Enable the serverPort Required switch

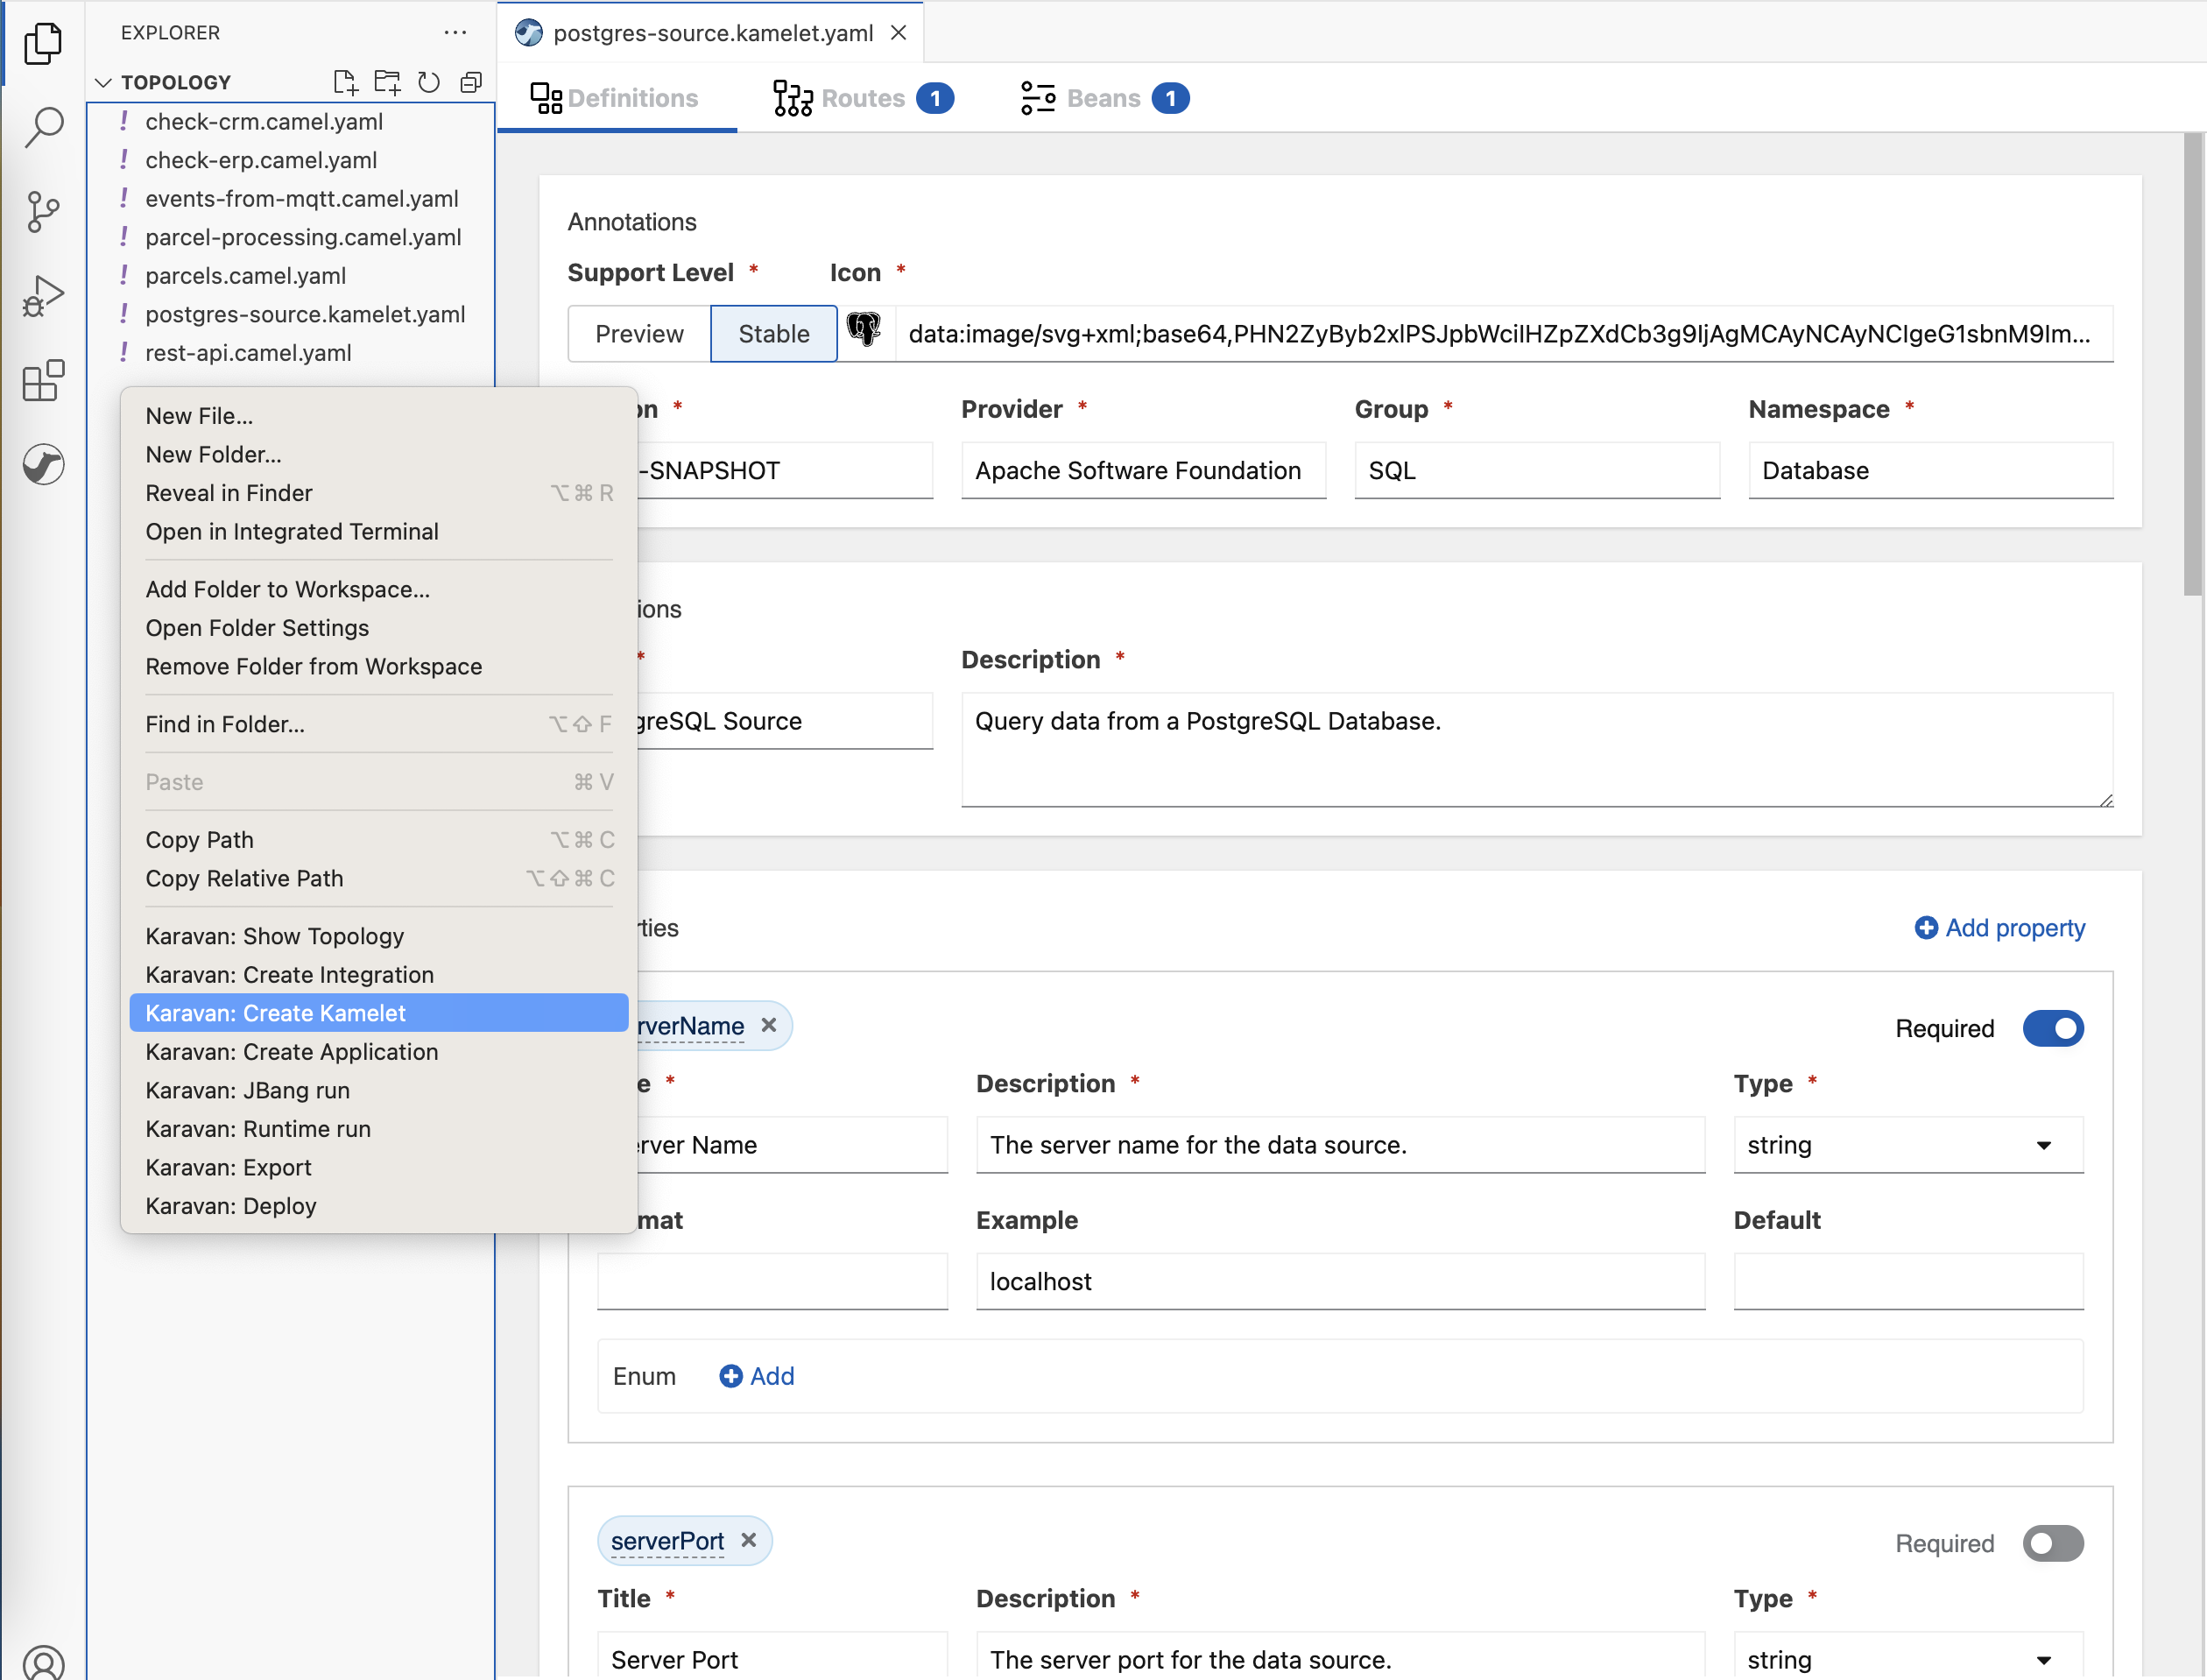coord(2052,1543)
